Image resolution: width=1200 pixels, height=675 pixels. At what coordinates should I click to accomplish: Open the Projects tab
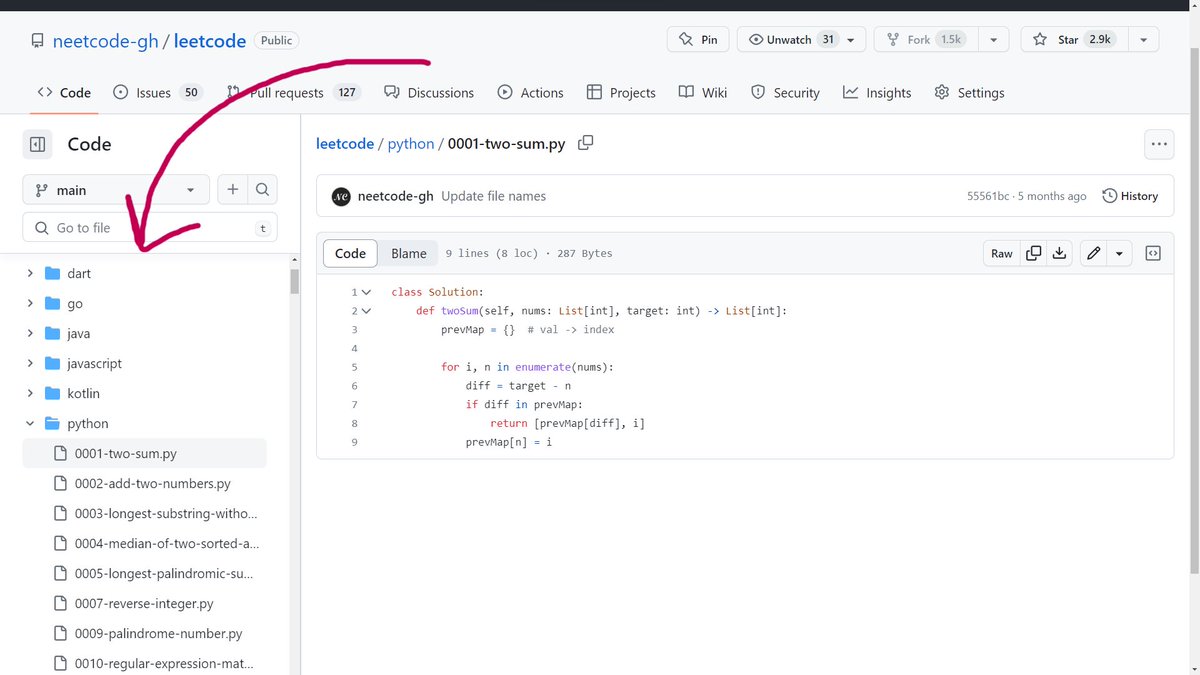pyautogui.click(x=621, y=92)
